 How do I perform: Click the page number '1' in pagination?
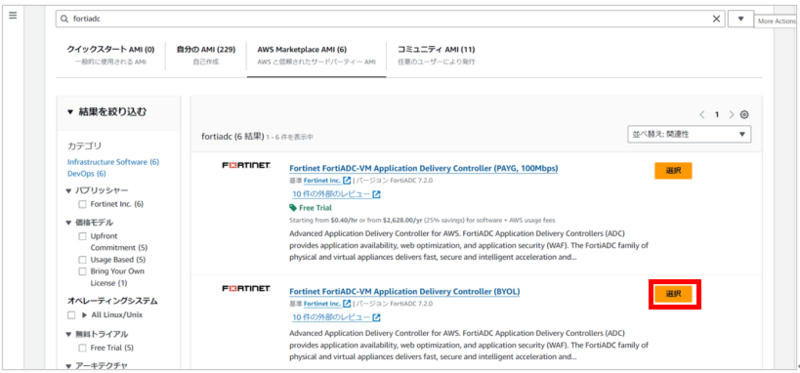point(717,115)
